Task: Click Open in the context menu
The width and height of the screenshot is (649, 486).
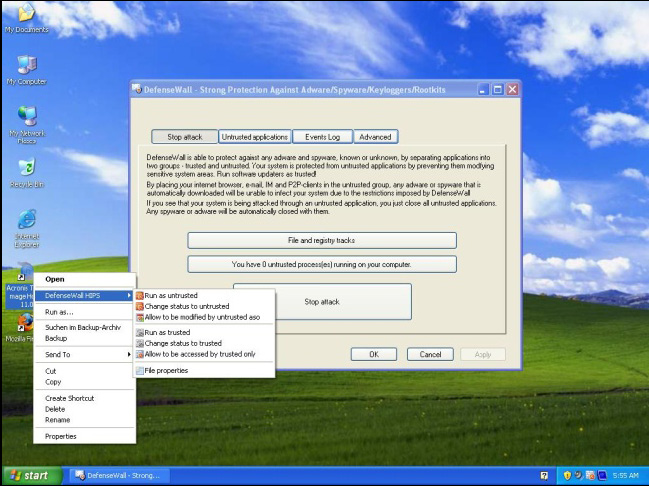Action: coord(84,279)
